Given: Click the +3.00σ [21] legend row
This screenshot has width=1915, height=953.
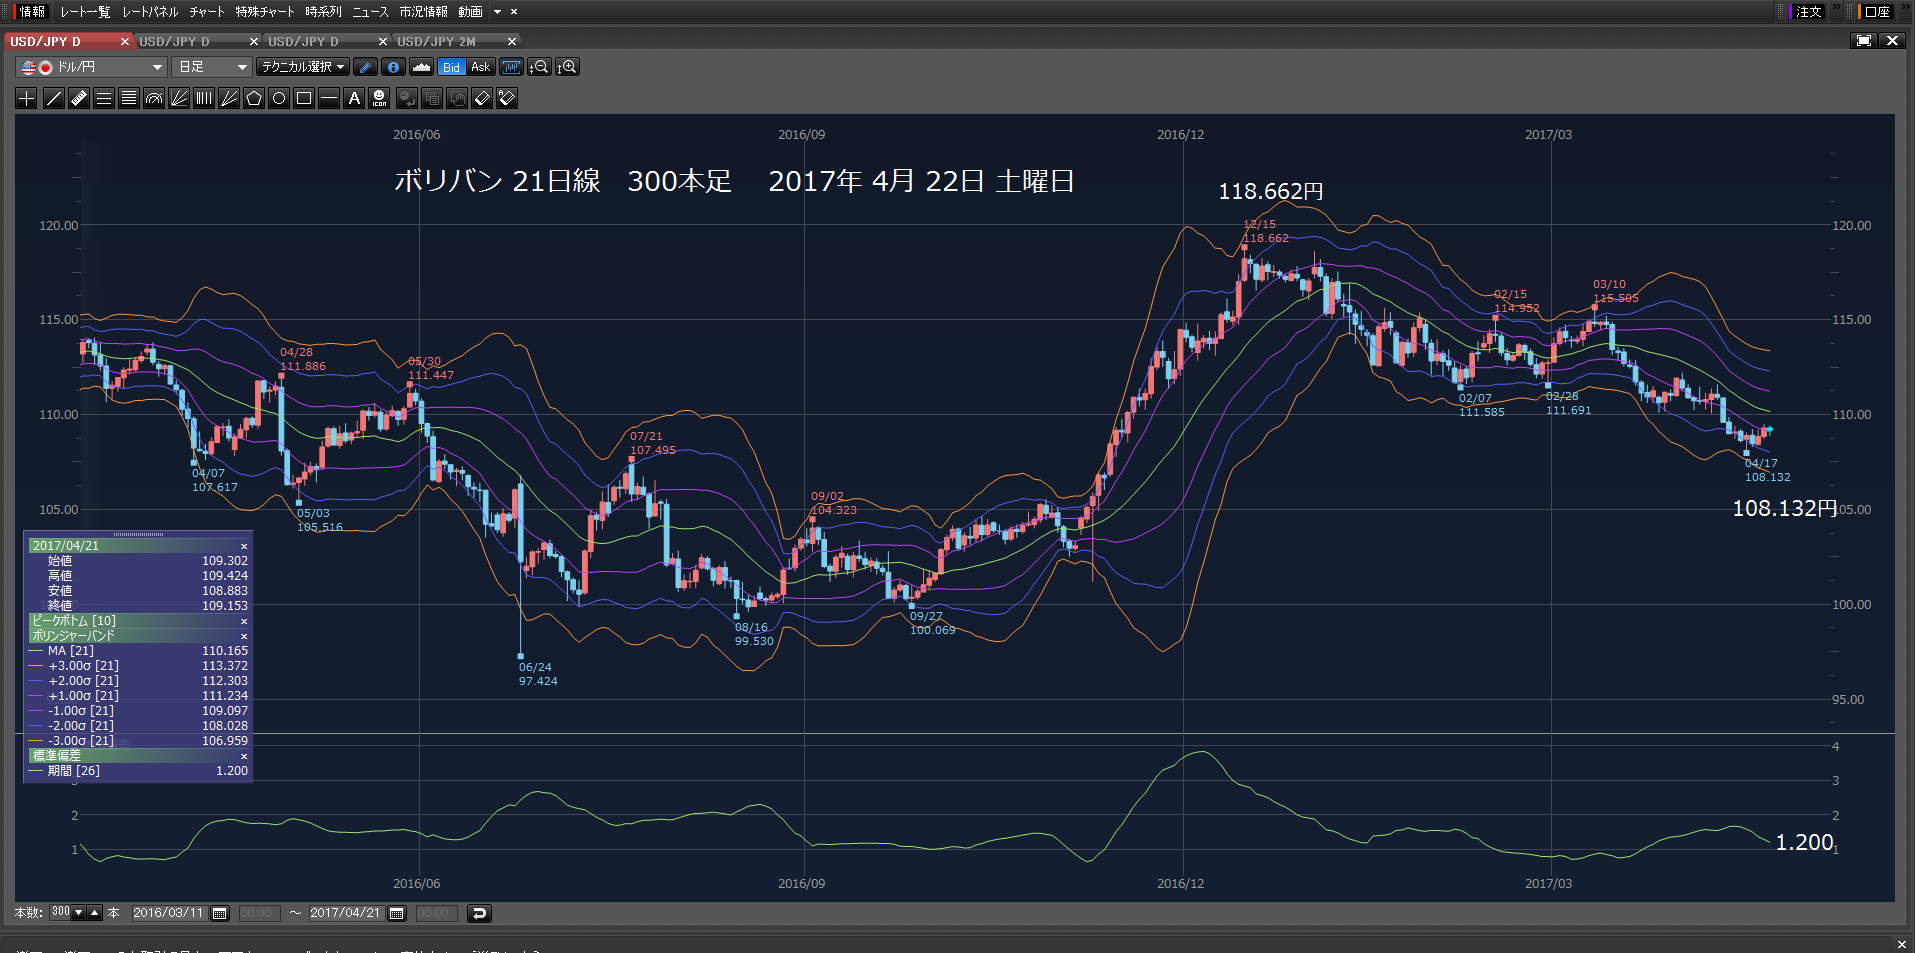Looking at the screenshot, I should coord(138,666).
